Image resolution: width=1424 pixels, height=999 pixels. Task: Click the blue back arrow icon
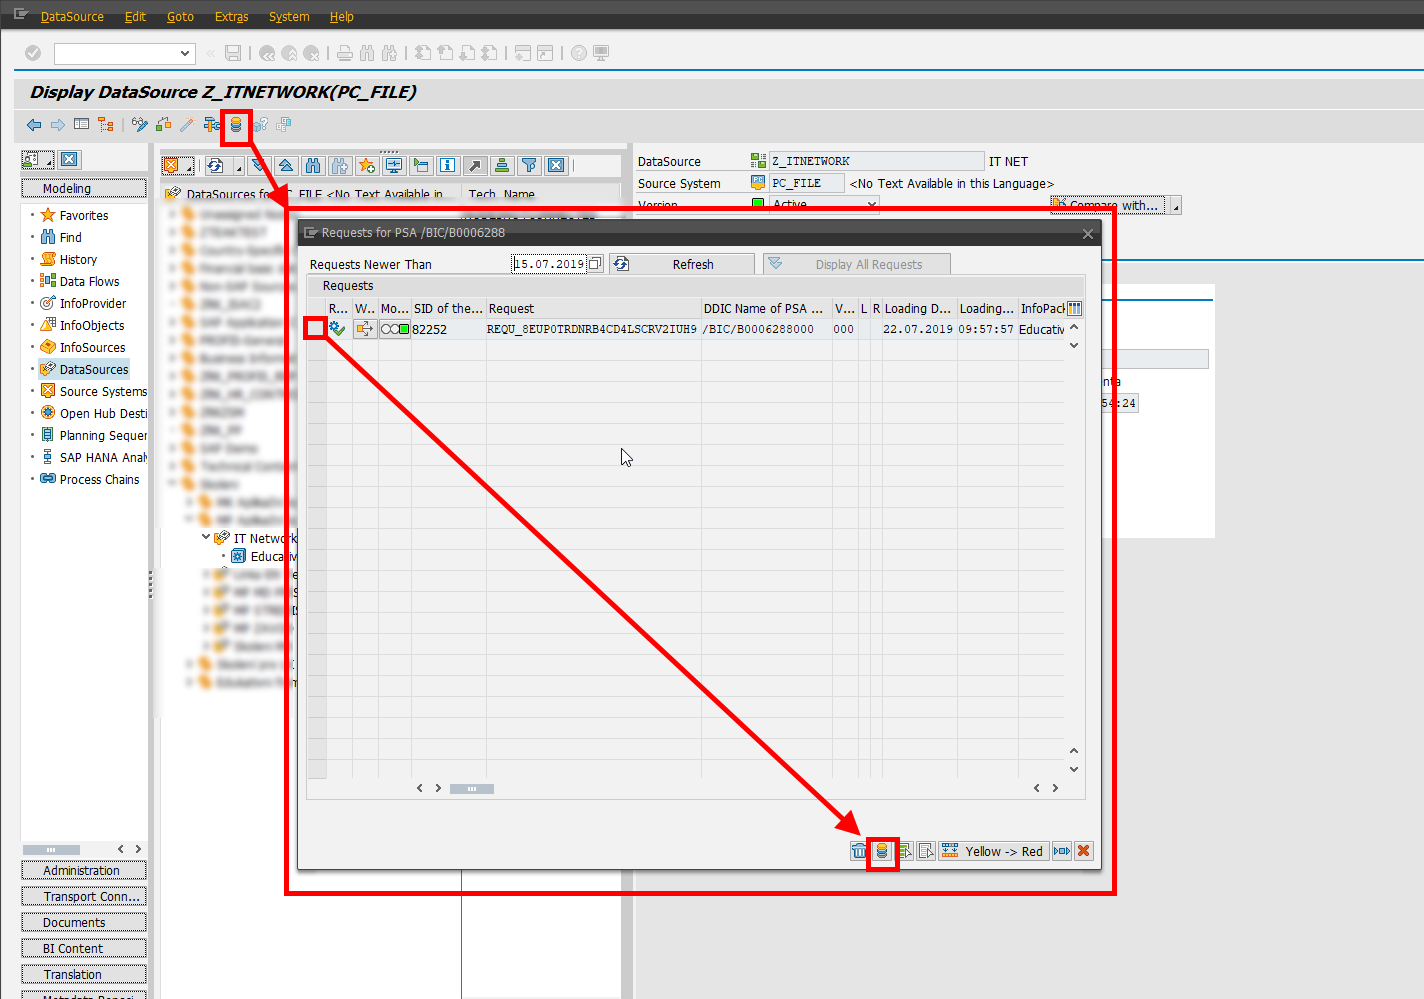[x=34, y=125]
